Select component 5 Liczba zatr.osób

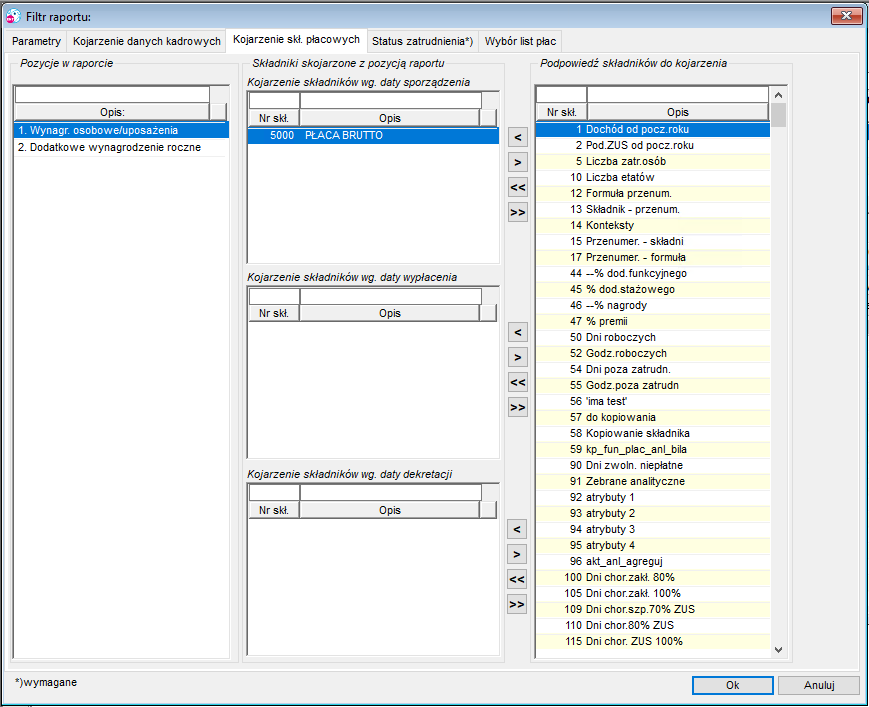(x=653, y=161)
